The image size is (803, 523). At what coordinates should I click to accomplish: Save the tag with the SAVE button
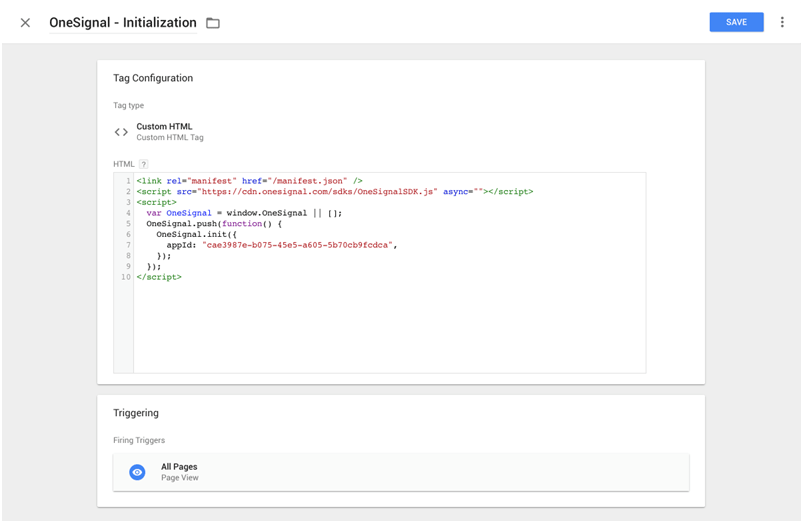click(x=736, y=22)
